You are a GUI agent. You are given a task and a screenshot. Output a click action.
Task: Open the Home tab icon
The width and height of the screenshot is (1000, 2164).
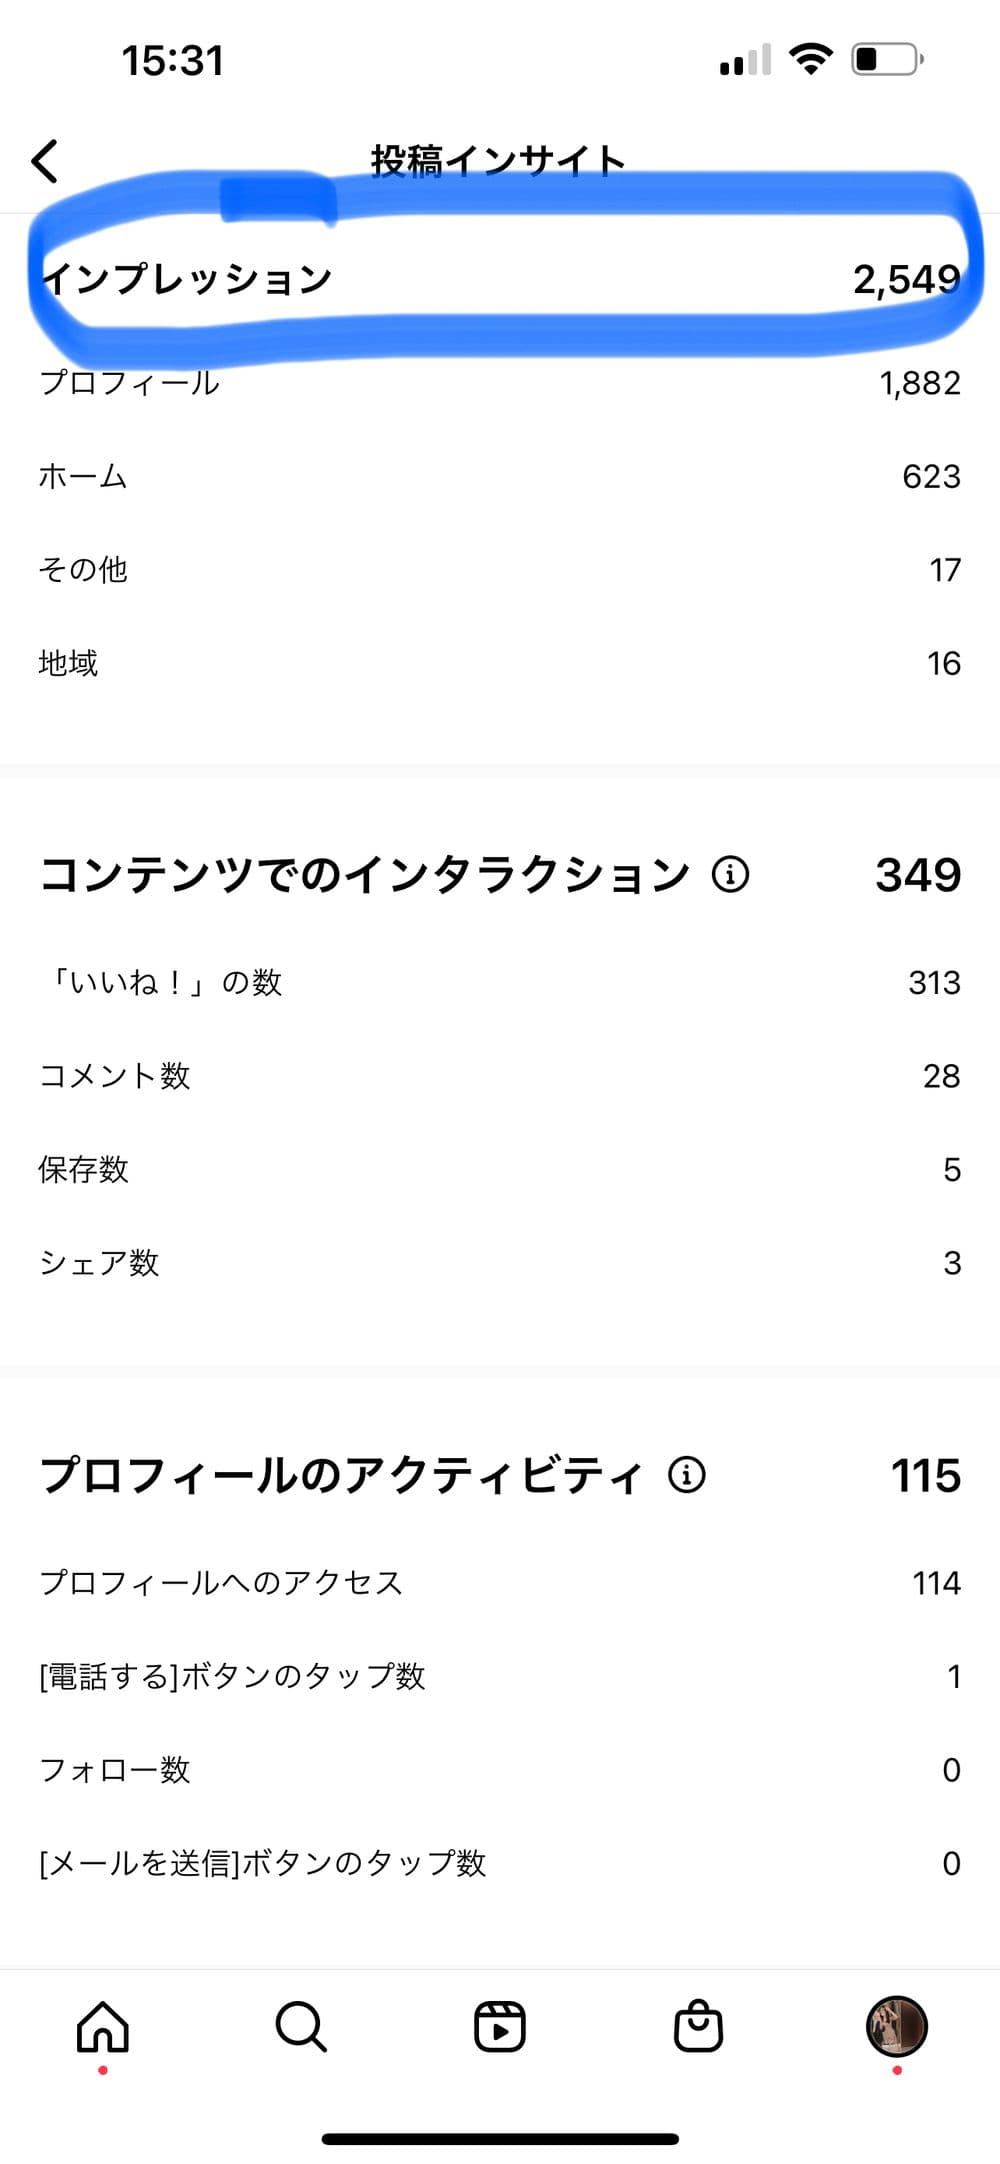103,2027
